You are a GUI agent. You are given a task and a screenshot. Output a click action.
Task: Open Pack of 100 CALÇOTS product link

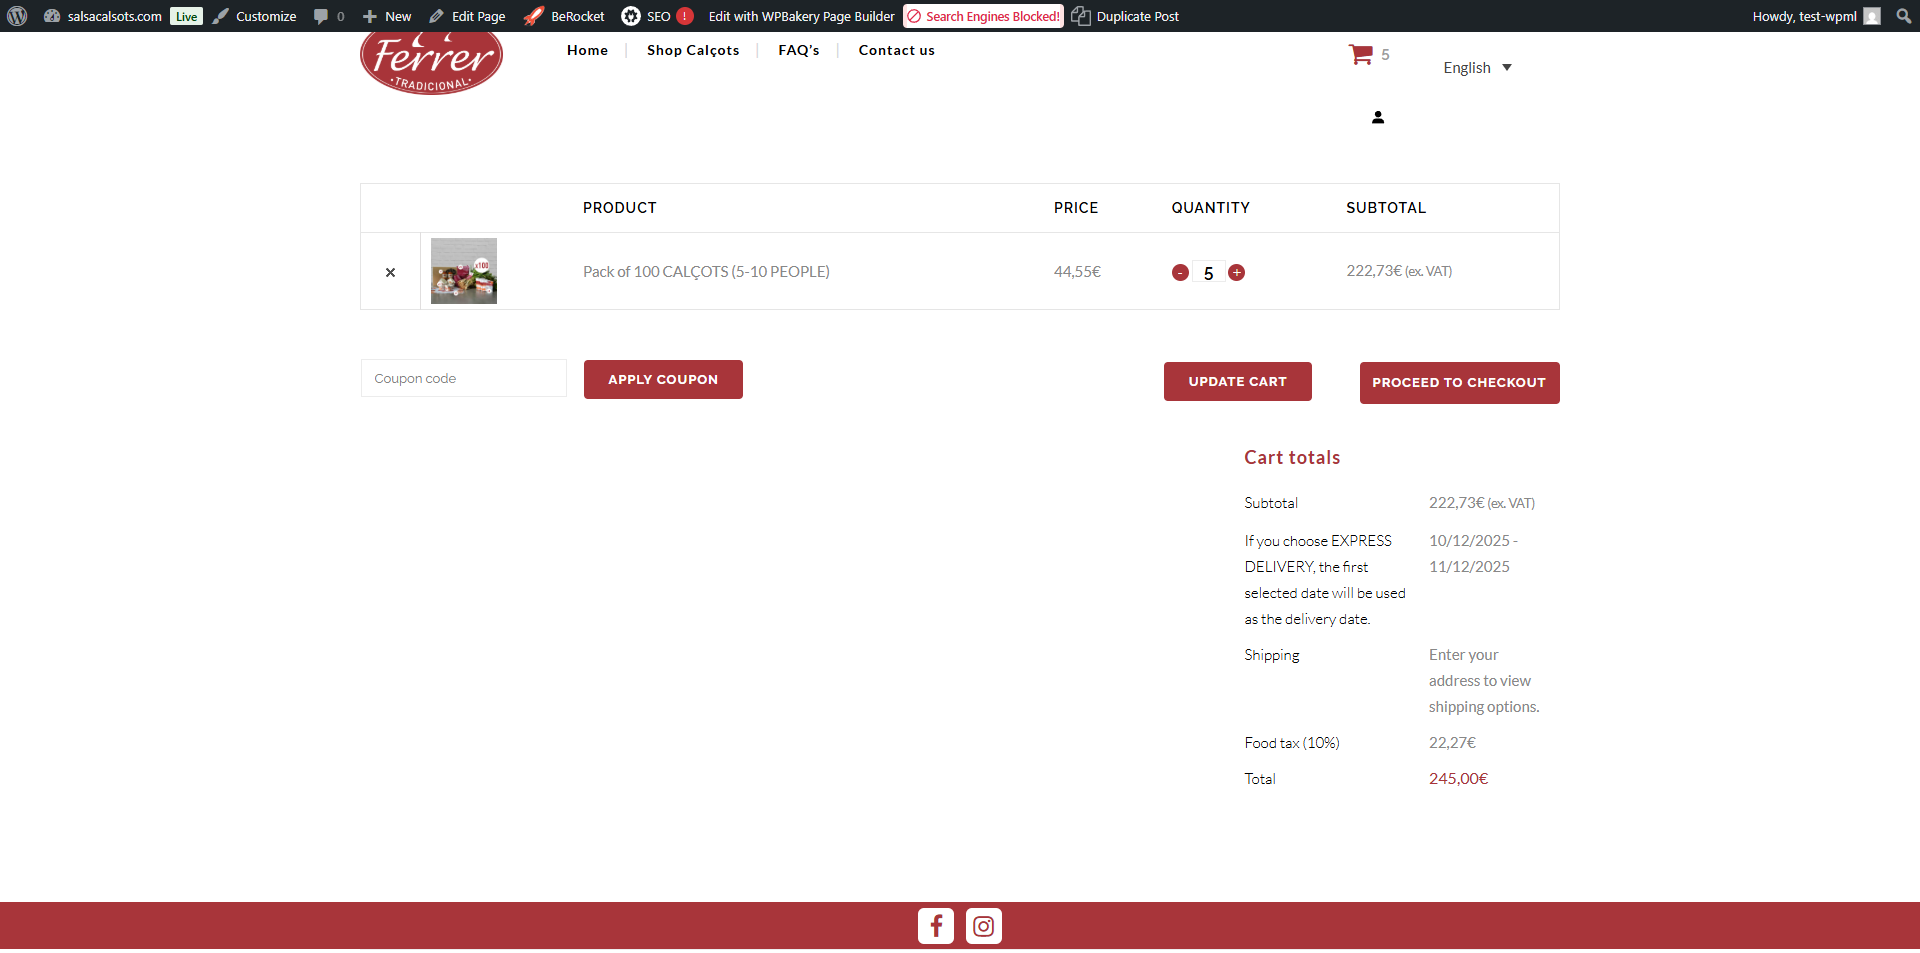[x=706, y=271]
